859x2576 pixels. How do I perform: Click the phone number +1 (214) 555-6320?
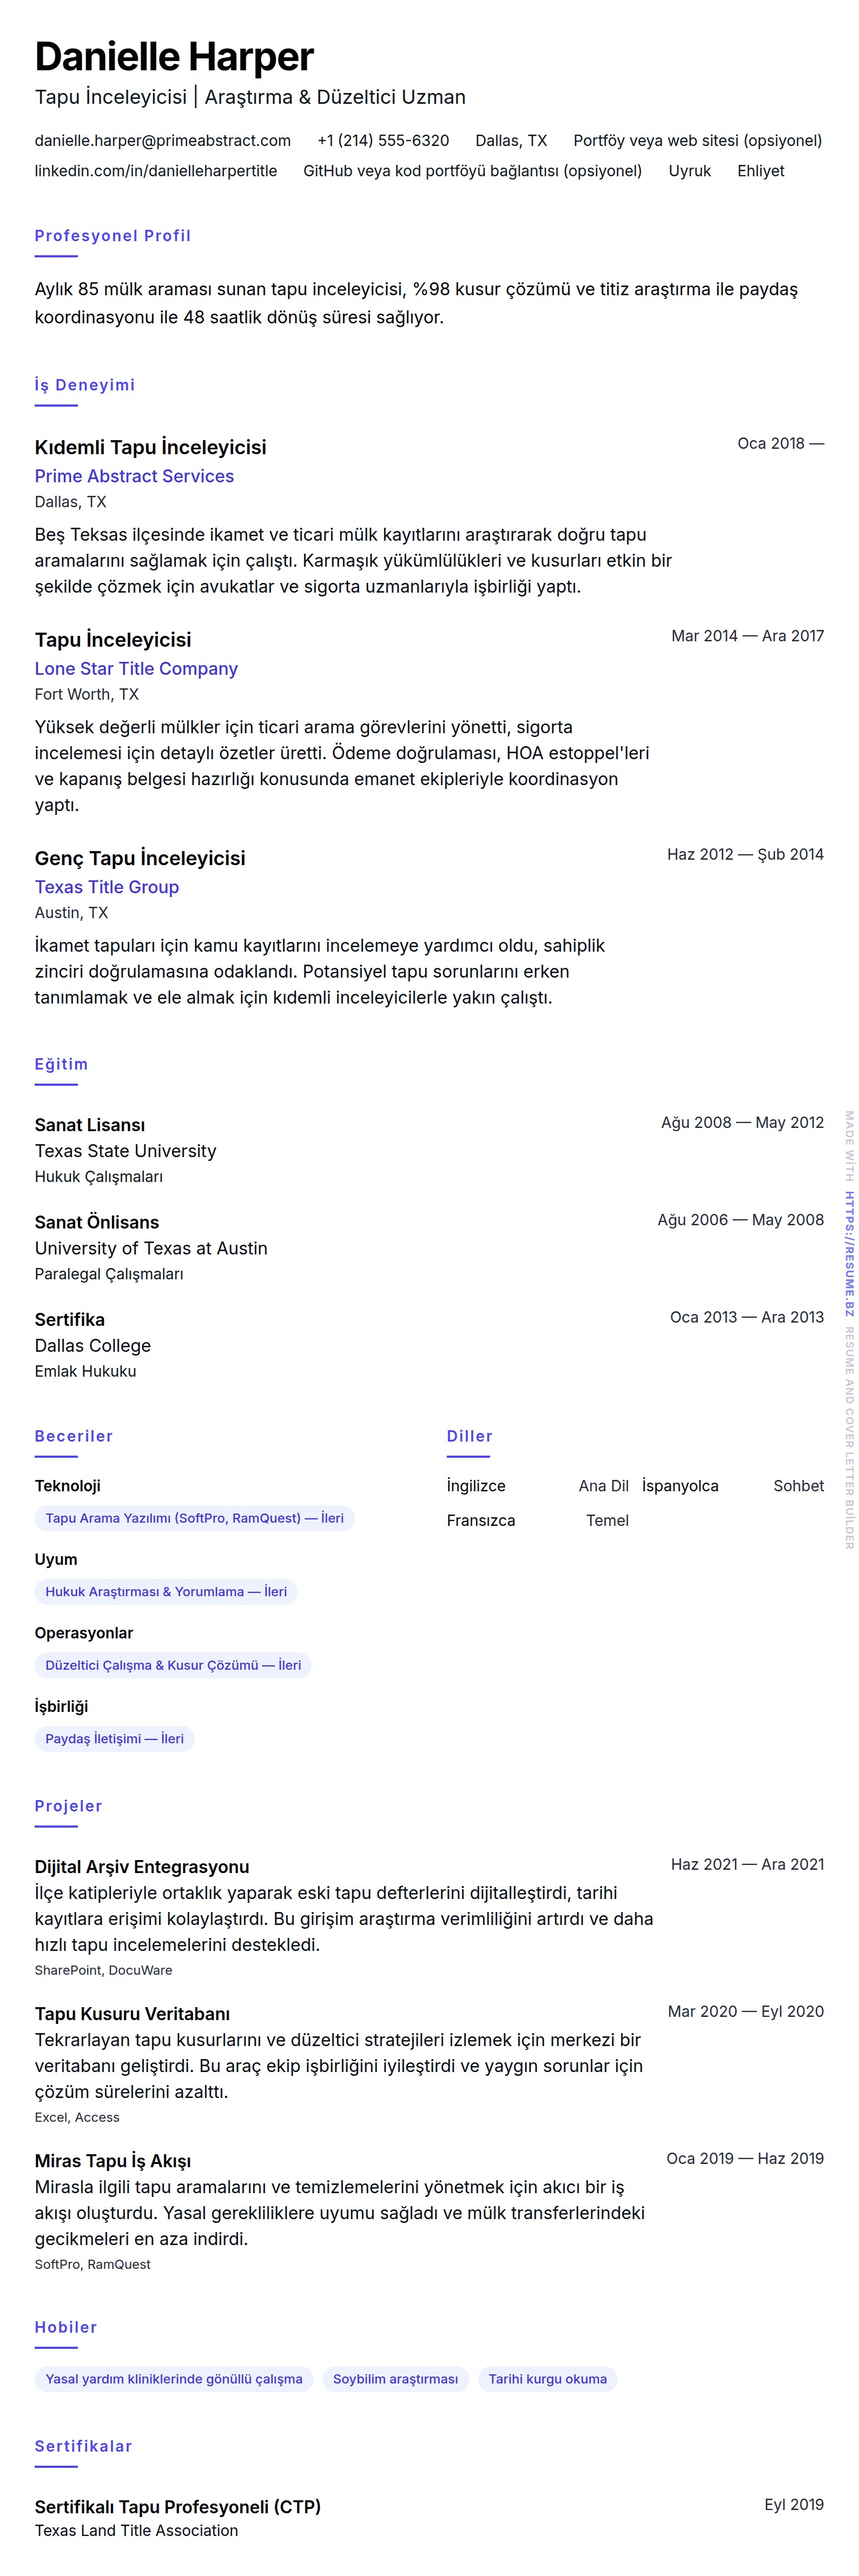pos(382,141)
